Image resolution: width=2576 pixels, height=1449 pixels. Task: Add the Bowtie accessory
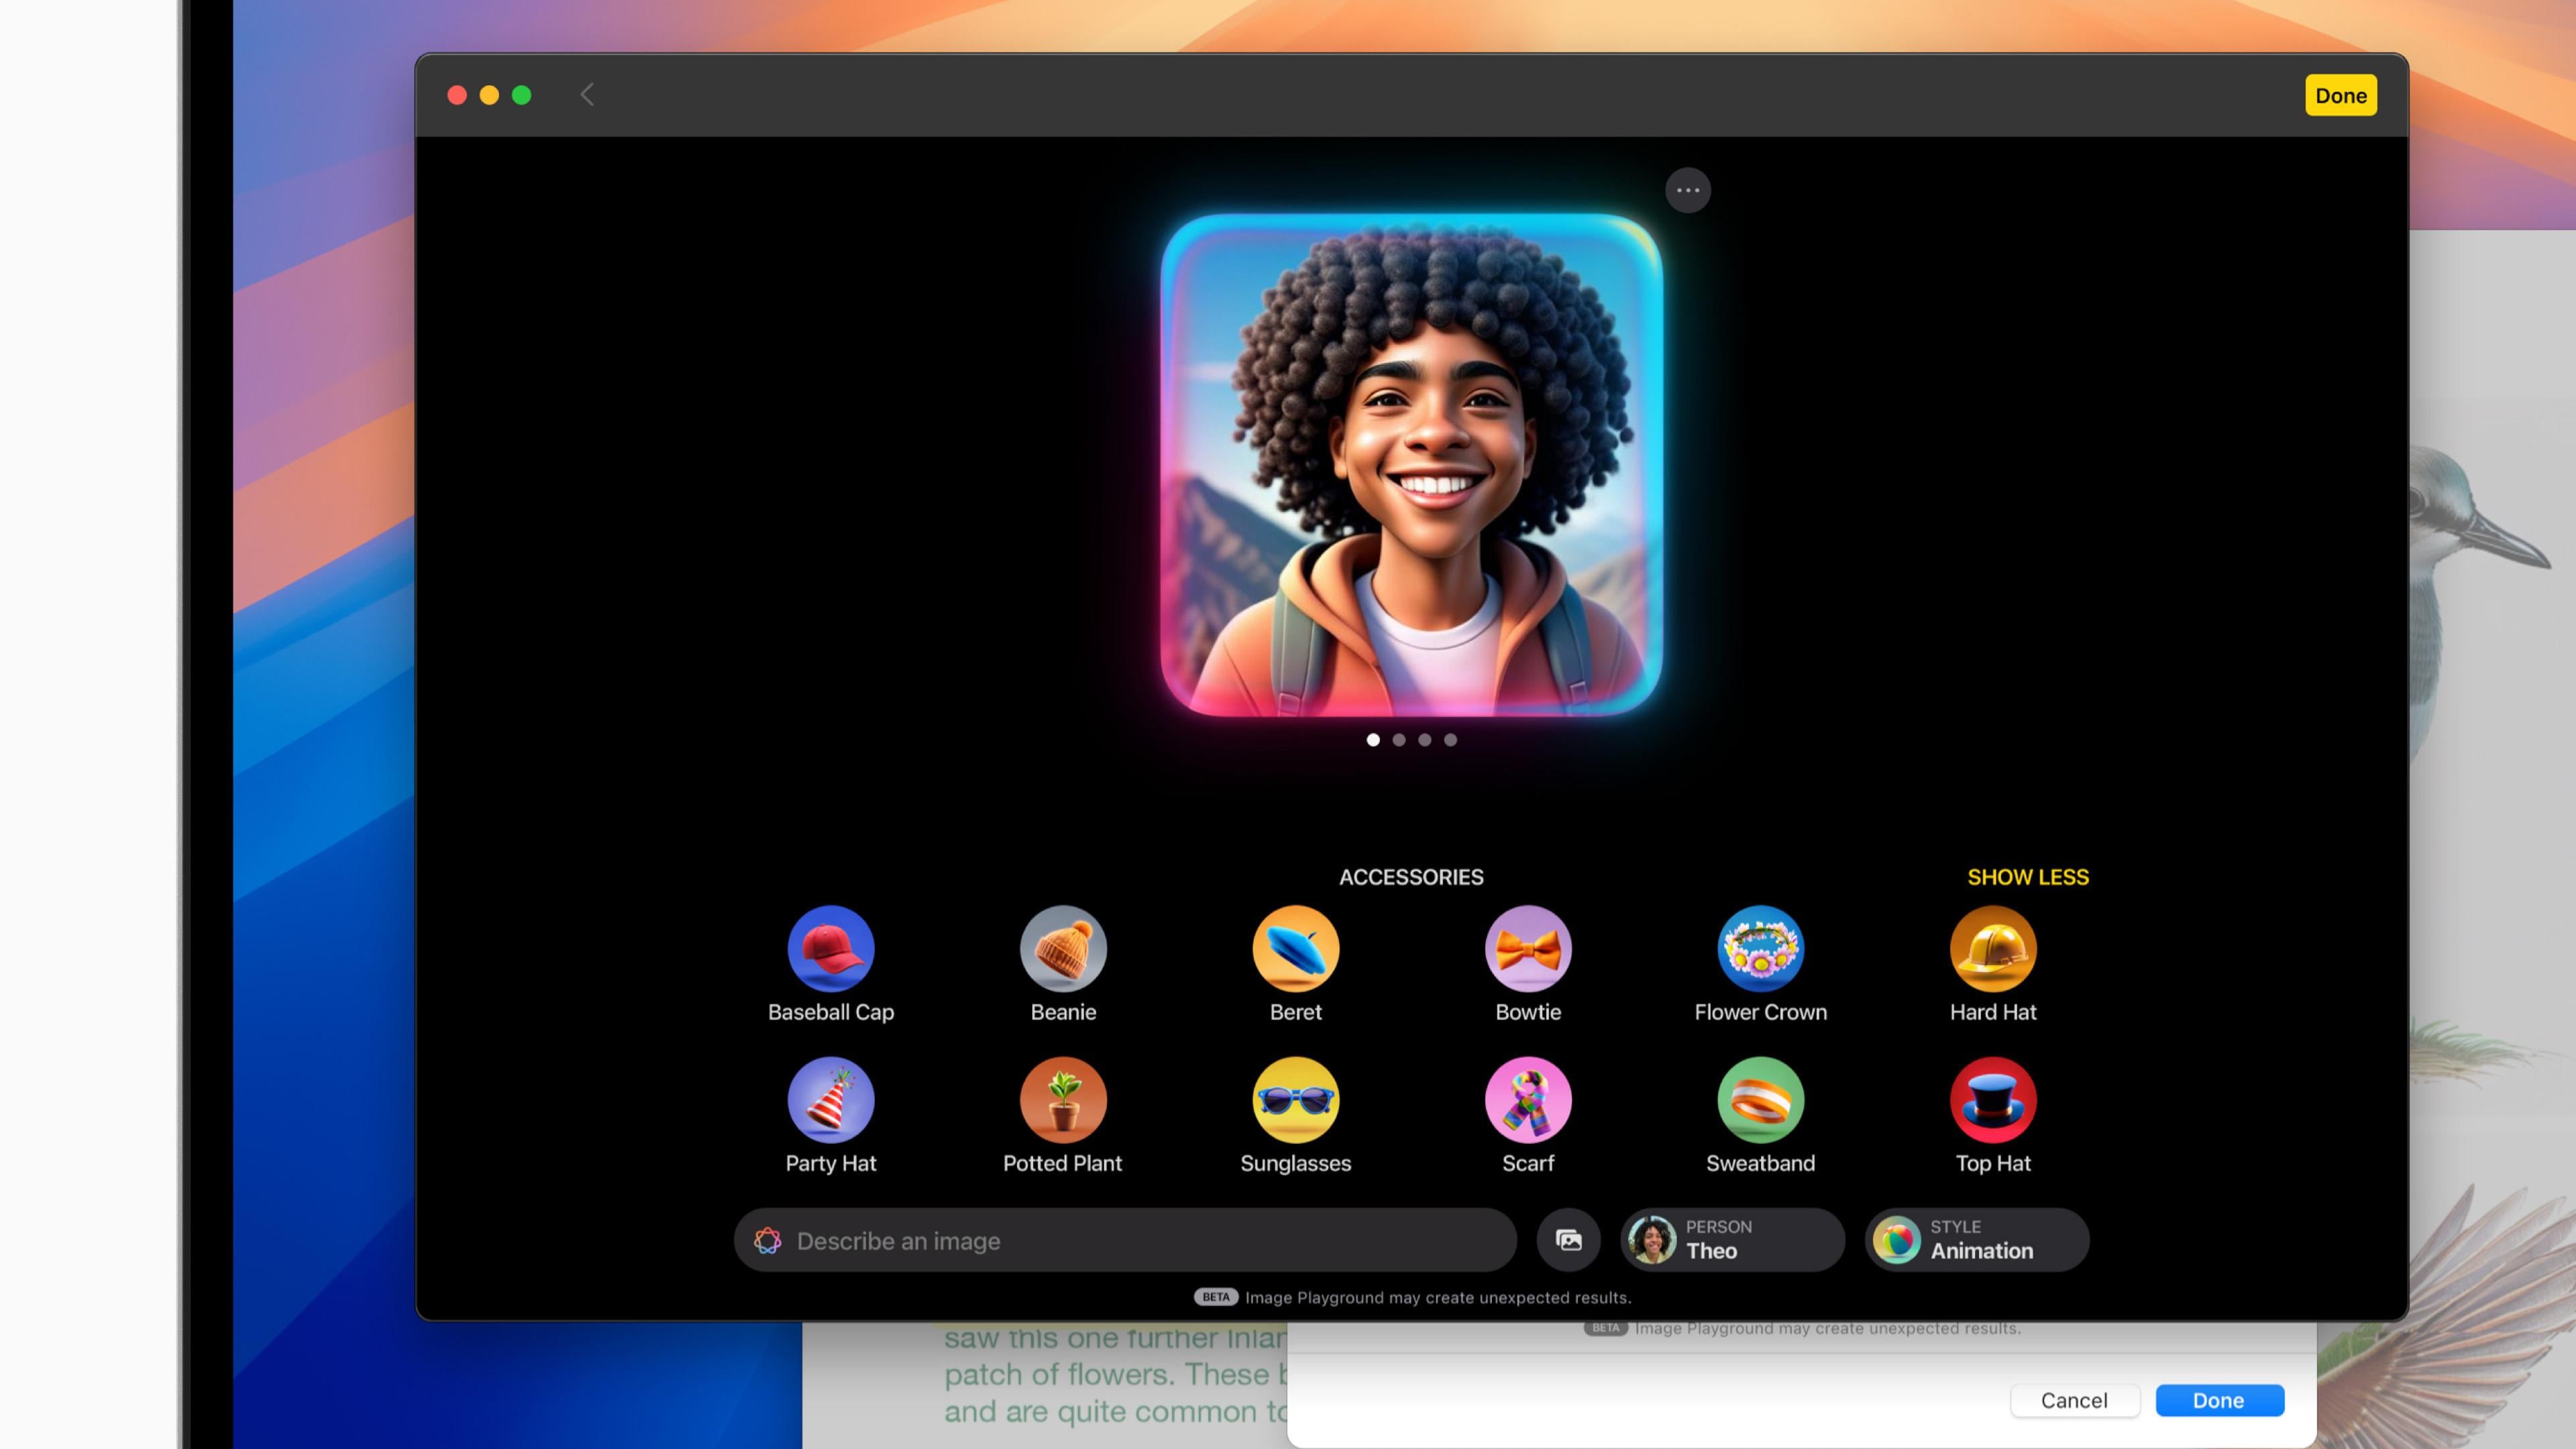(1528, 948)
